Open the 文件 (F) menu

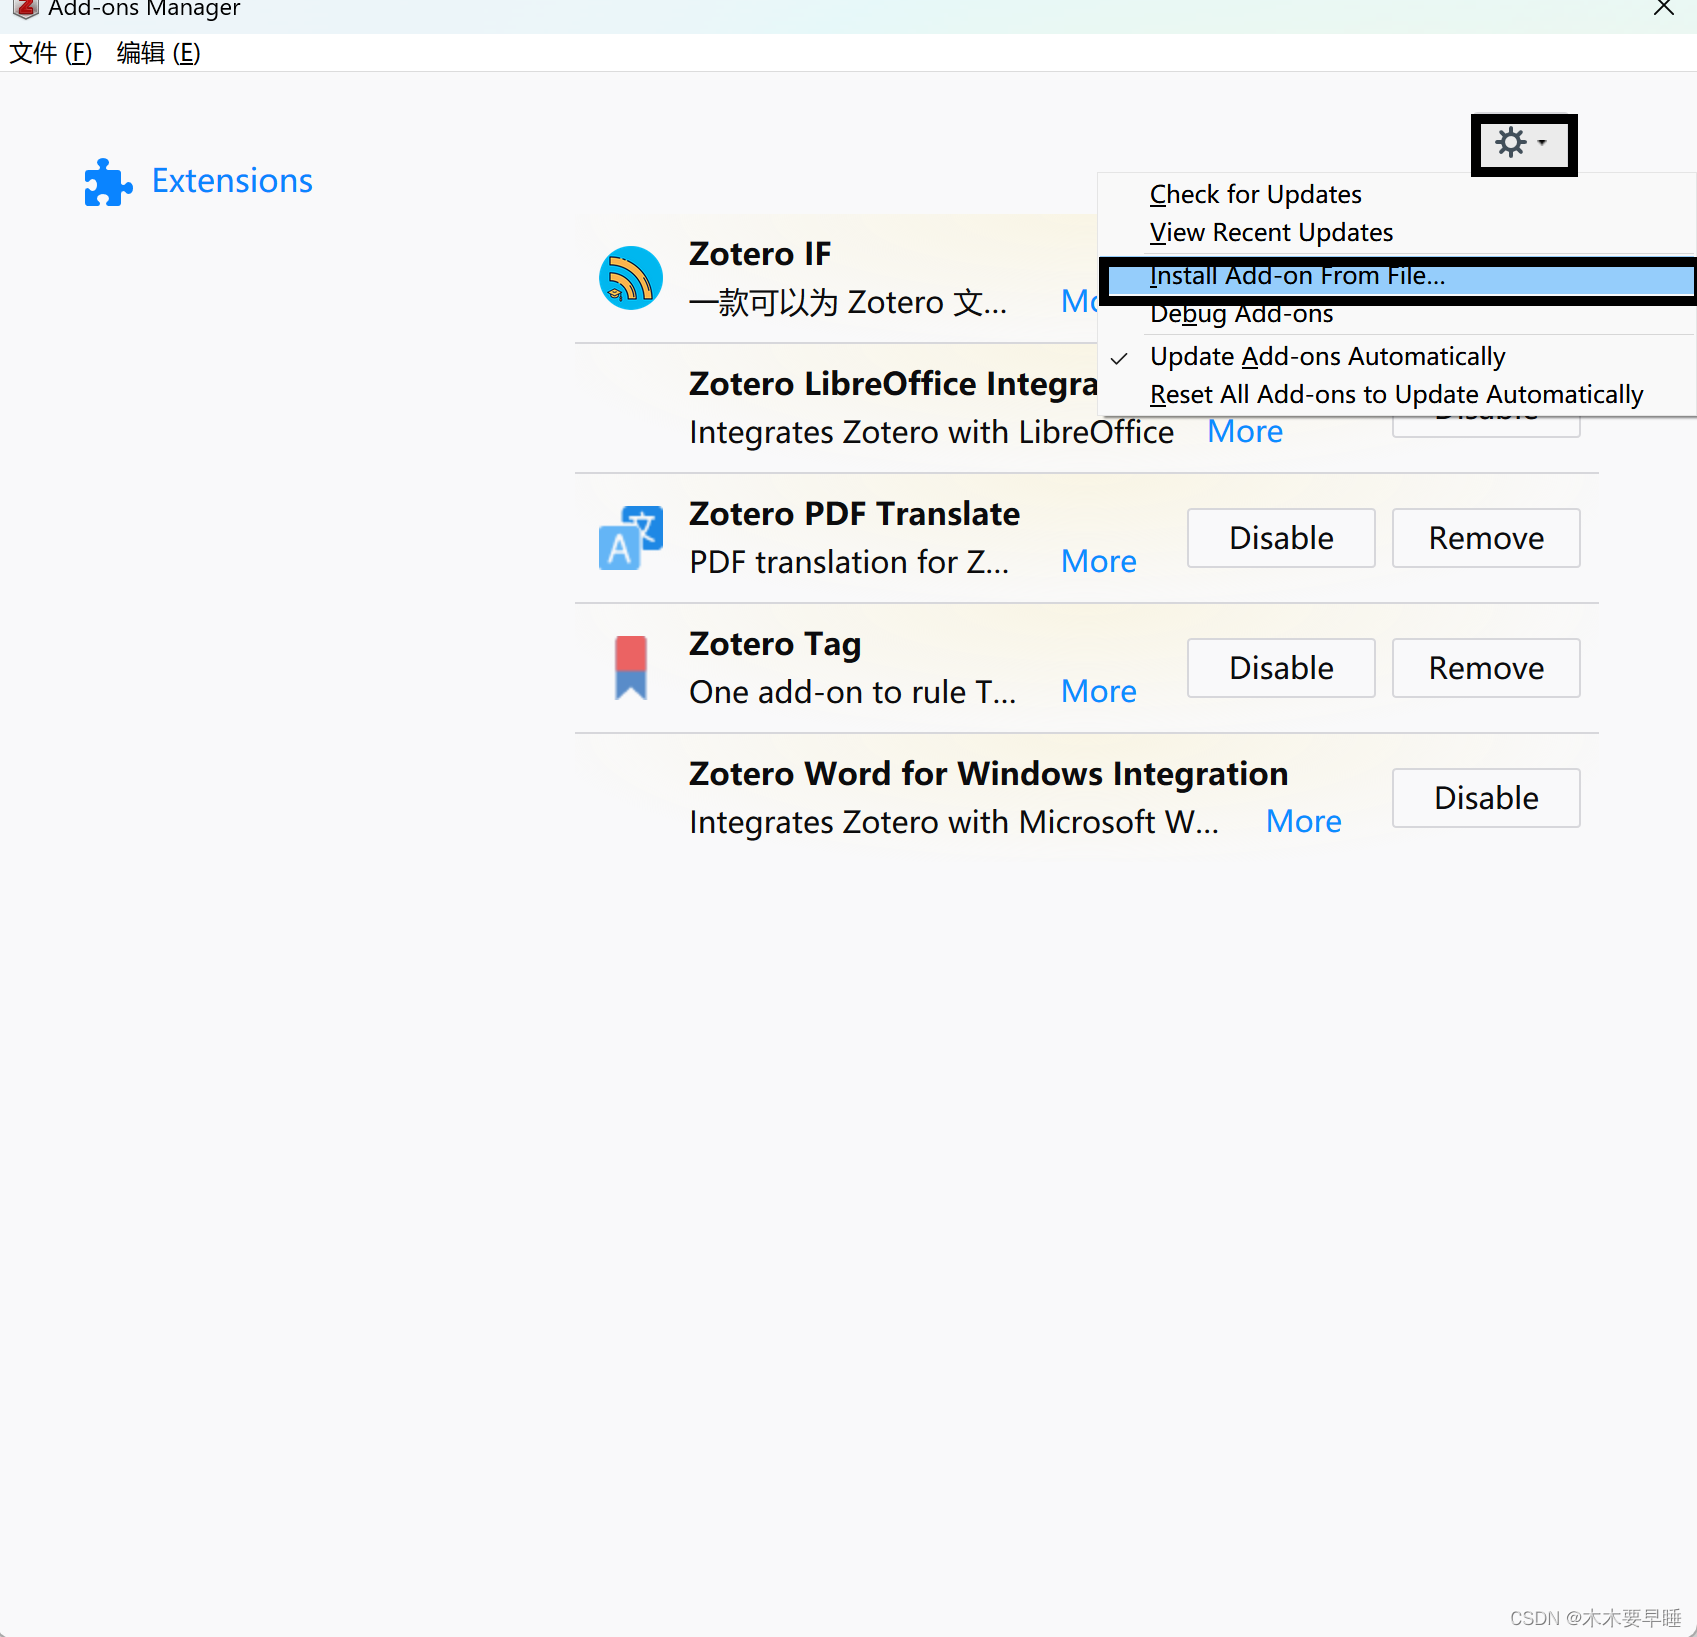pyautogui.click(x=50, y=53)
